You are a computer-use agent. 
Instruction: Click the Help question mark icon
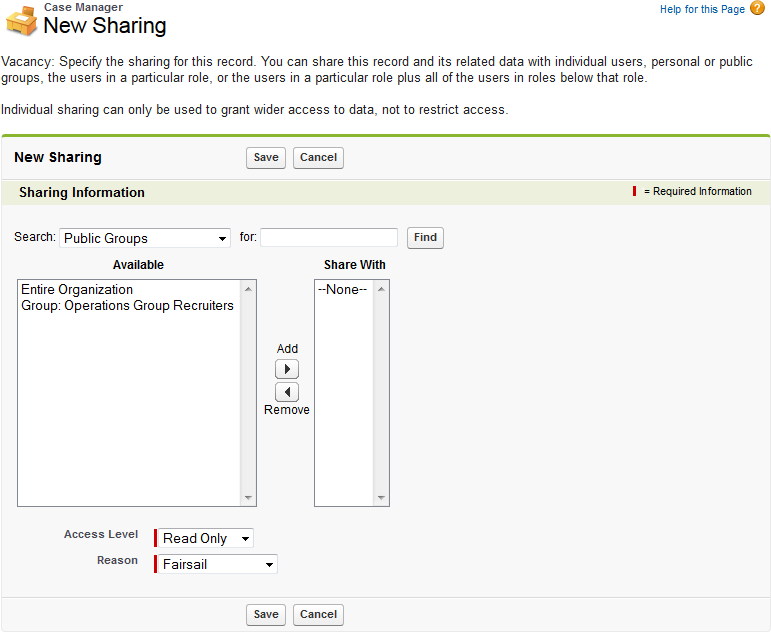(757, 9)
